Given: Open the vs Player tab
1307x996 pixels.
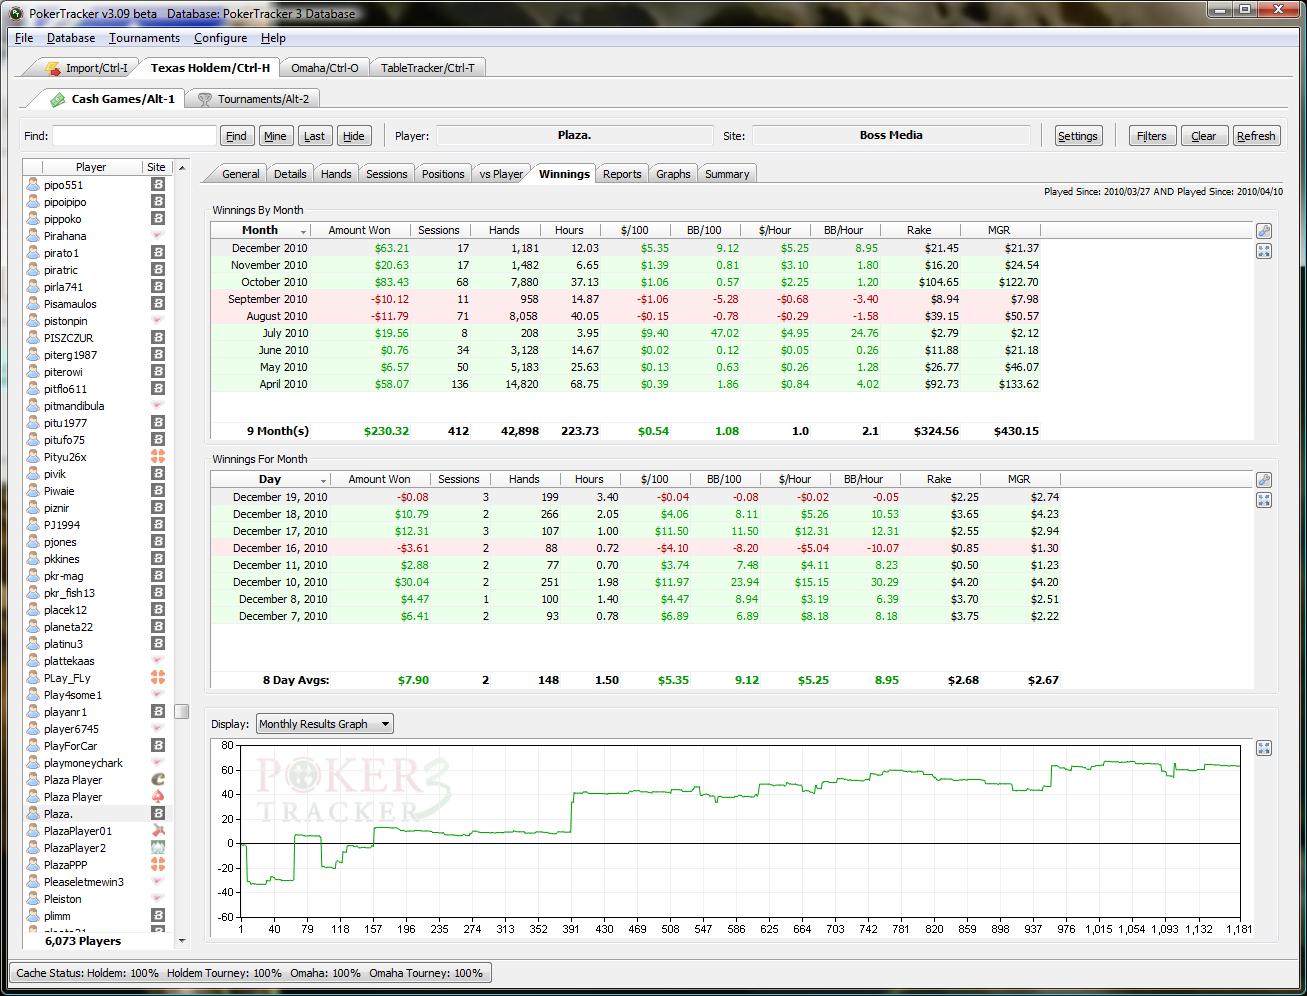Looking at the screenshot, I should tap(501, 174).
